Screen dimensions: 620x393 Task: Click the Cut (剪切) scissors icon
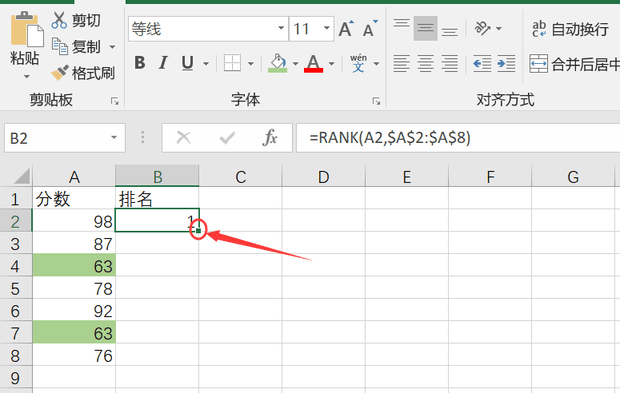[x=59, y=20]
